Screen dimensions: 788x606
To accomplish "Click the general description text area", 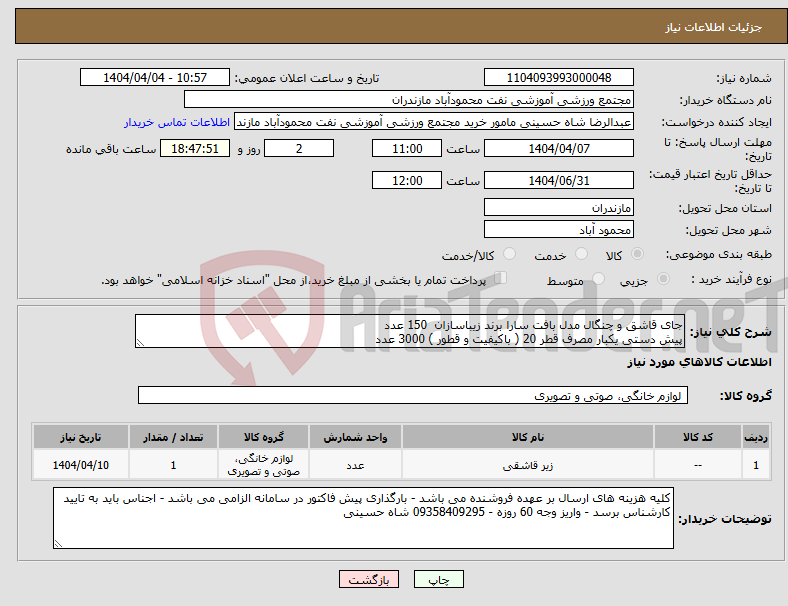I will click(x=410, y=331).
